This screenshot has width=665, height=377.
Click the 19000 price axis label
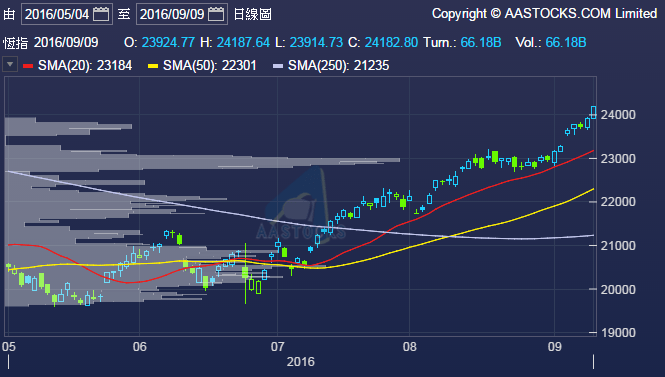point(618,333)
